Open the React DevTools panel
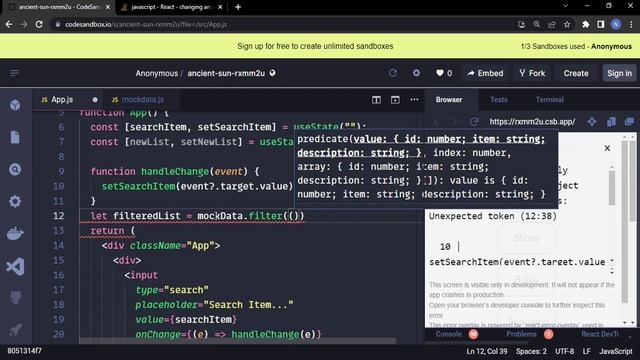 coord(600,334)
